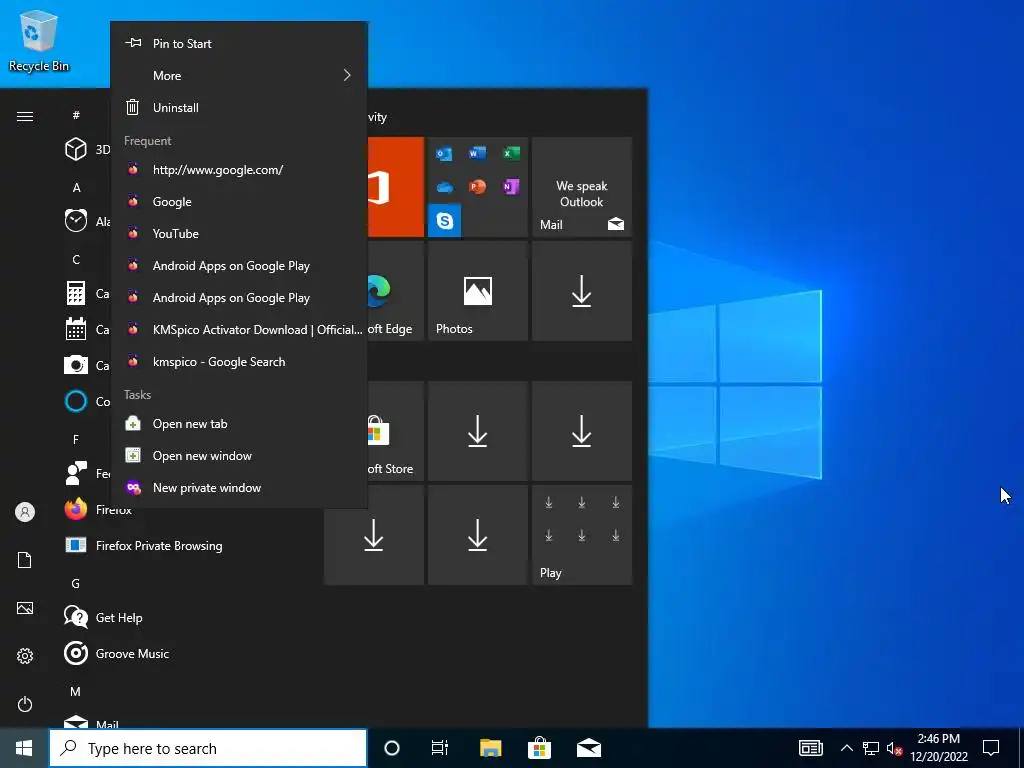Expand the More submenu arrow
The width and height of the screenshot is (1024, 768).
[347, 76]
